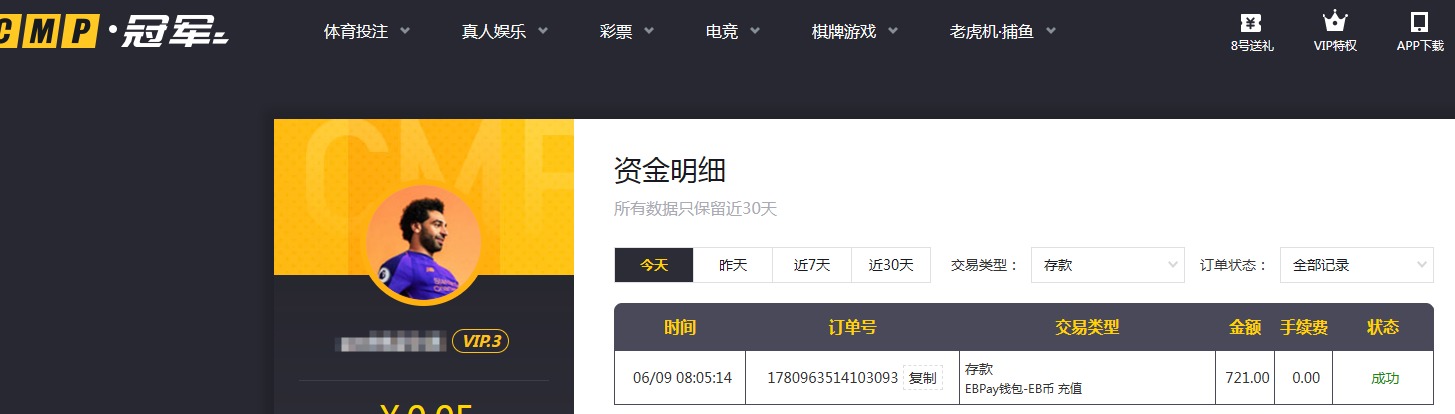The image size is (1455, 414).
Task: Open the APP下载 phone icon
Action: [1419, 22]
